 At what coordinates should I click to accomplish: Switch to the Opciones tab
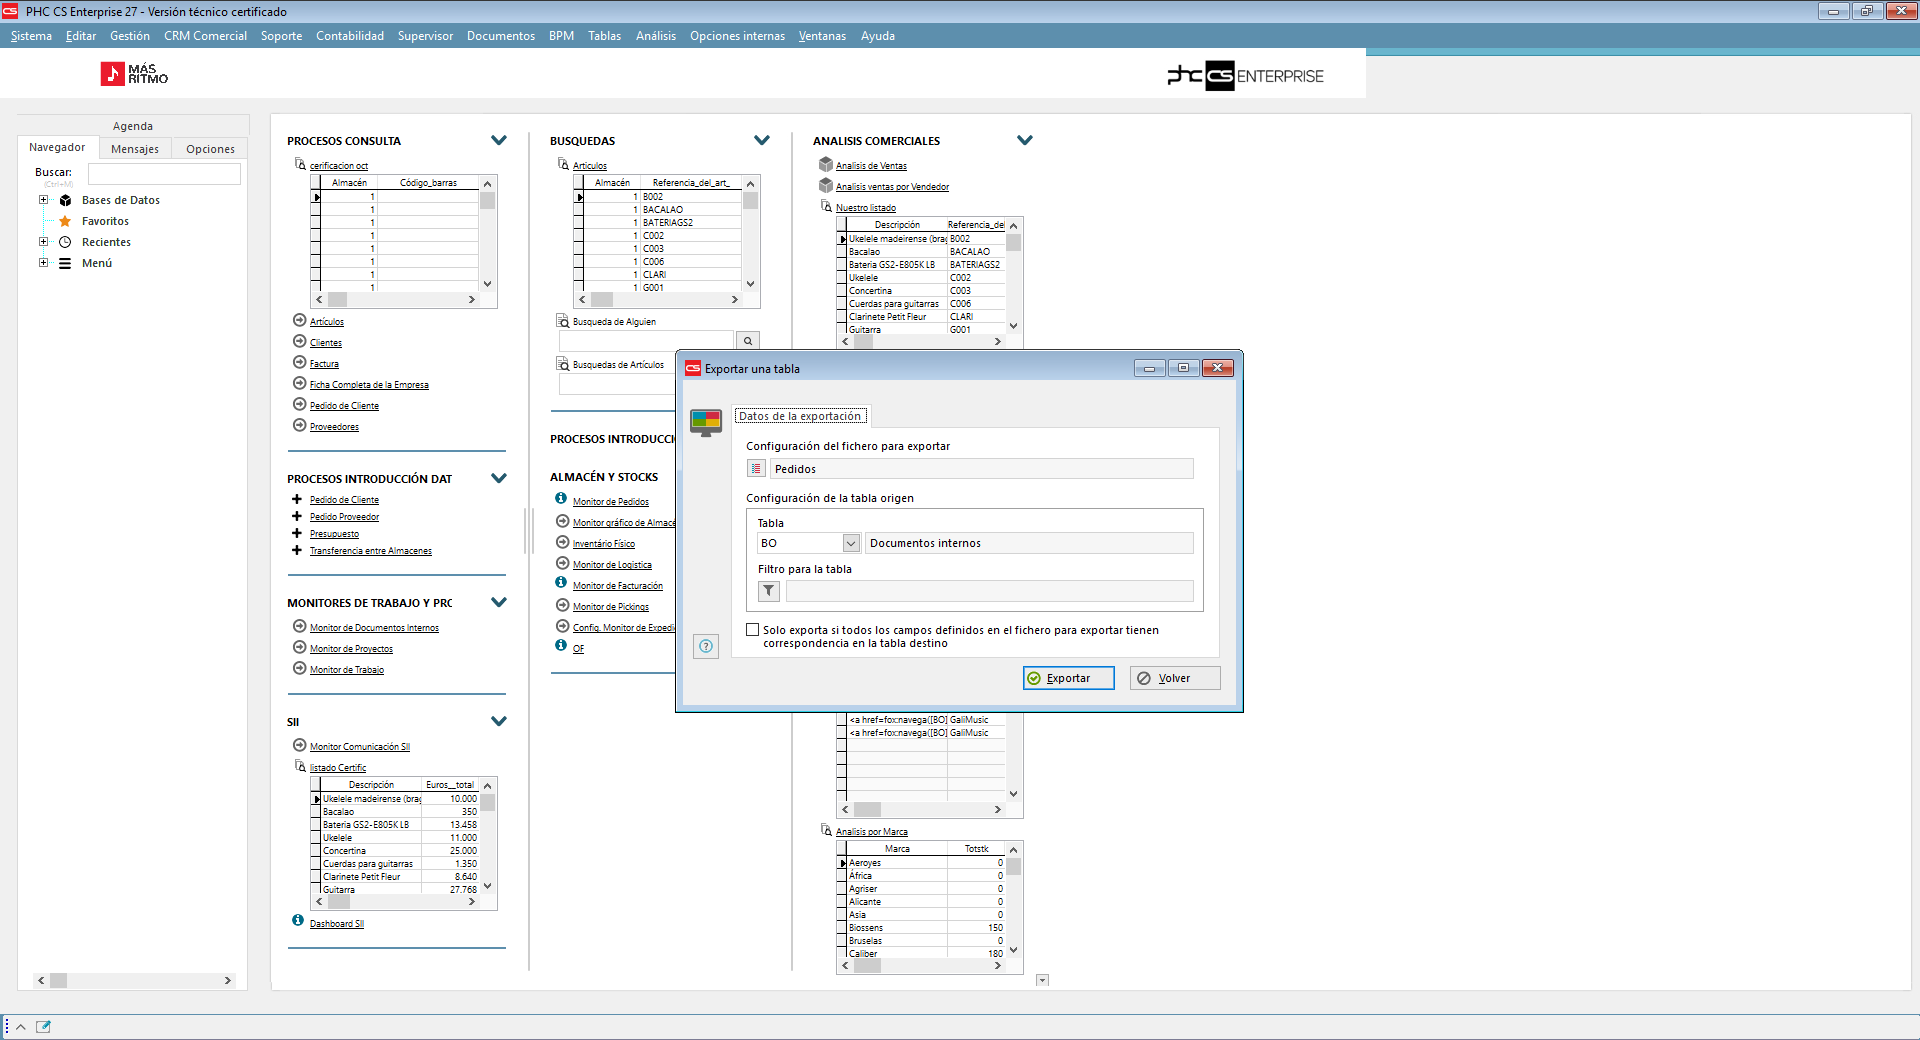[210, 149]
